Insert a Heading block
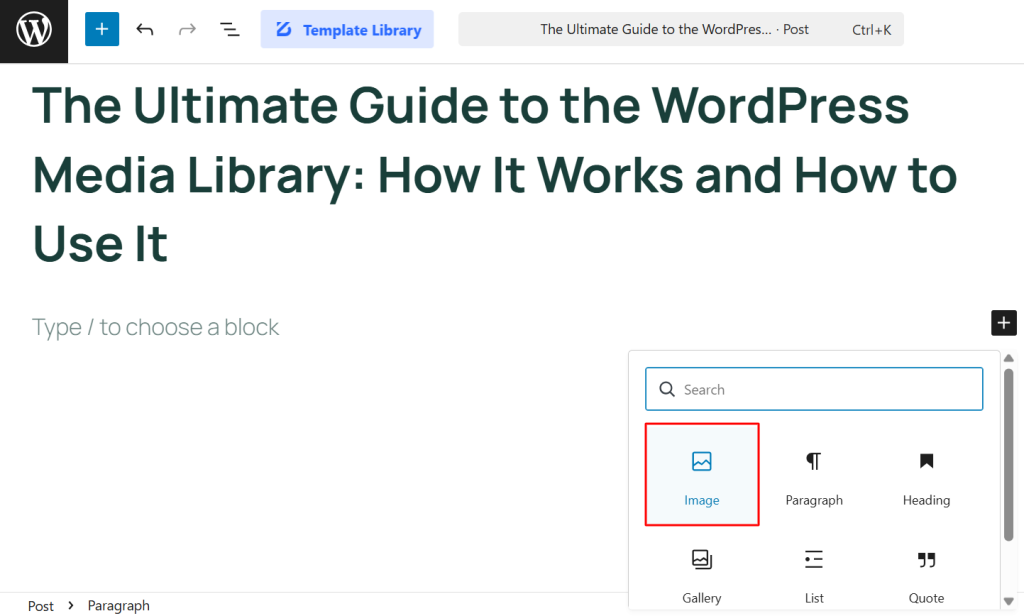Image resolution: width=1024 pixels, height=616 pixels. pos(925,474)
